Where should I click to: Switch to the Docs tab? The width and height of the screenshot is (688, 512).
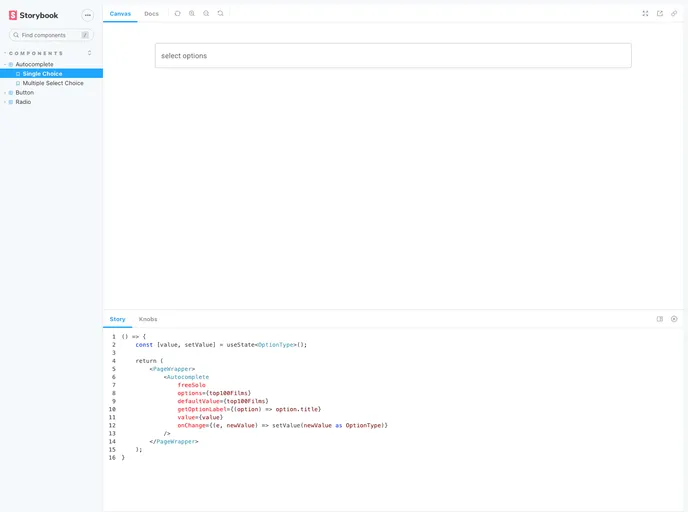click(x=151, y=14)
